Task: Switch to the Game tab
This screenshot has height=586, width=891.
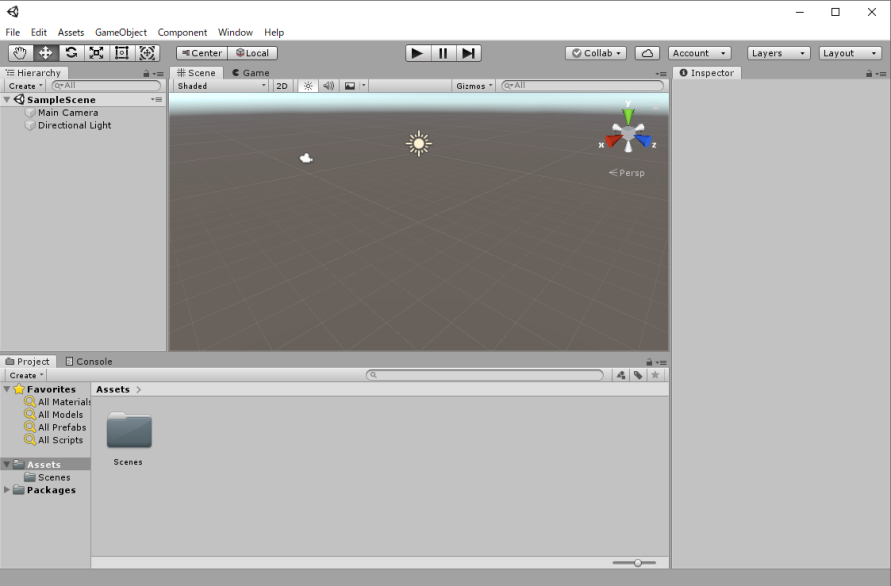Action: pos(251,73)
